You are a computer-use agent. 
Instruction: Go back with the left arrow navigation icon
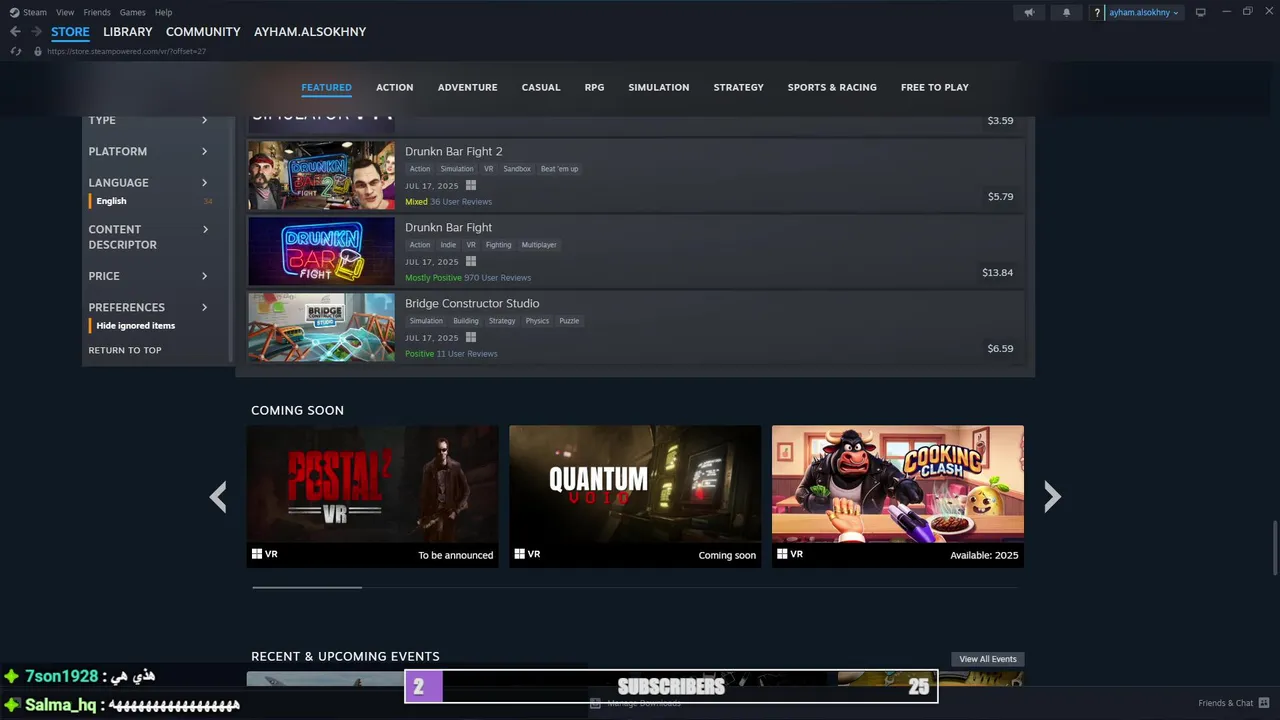pos(15,32)
